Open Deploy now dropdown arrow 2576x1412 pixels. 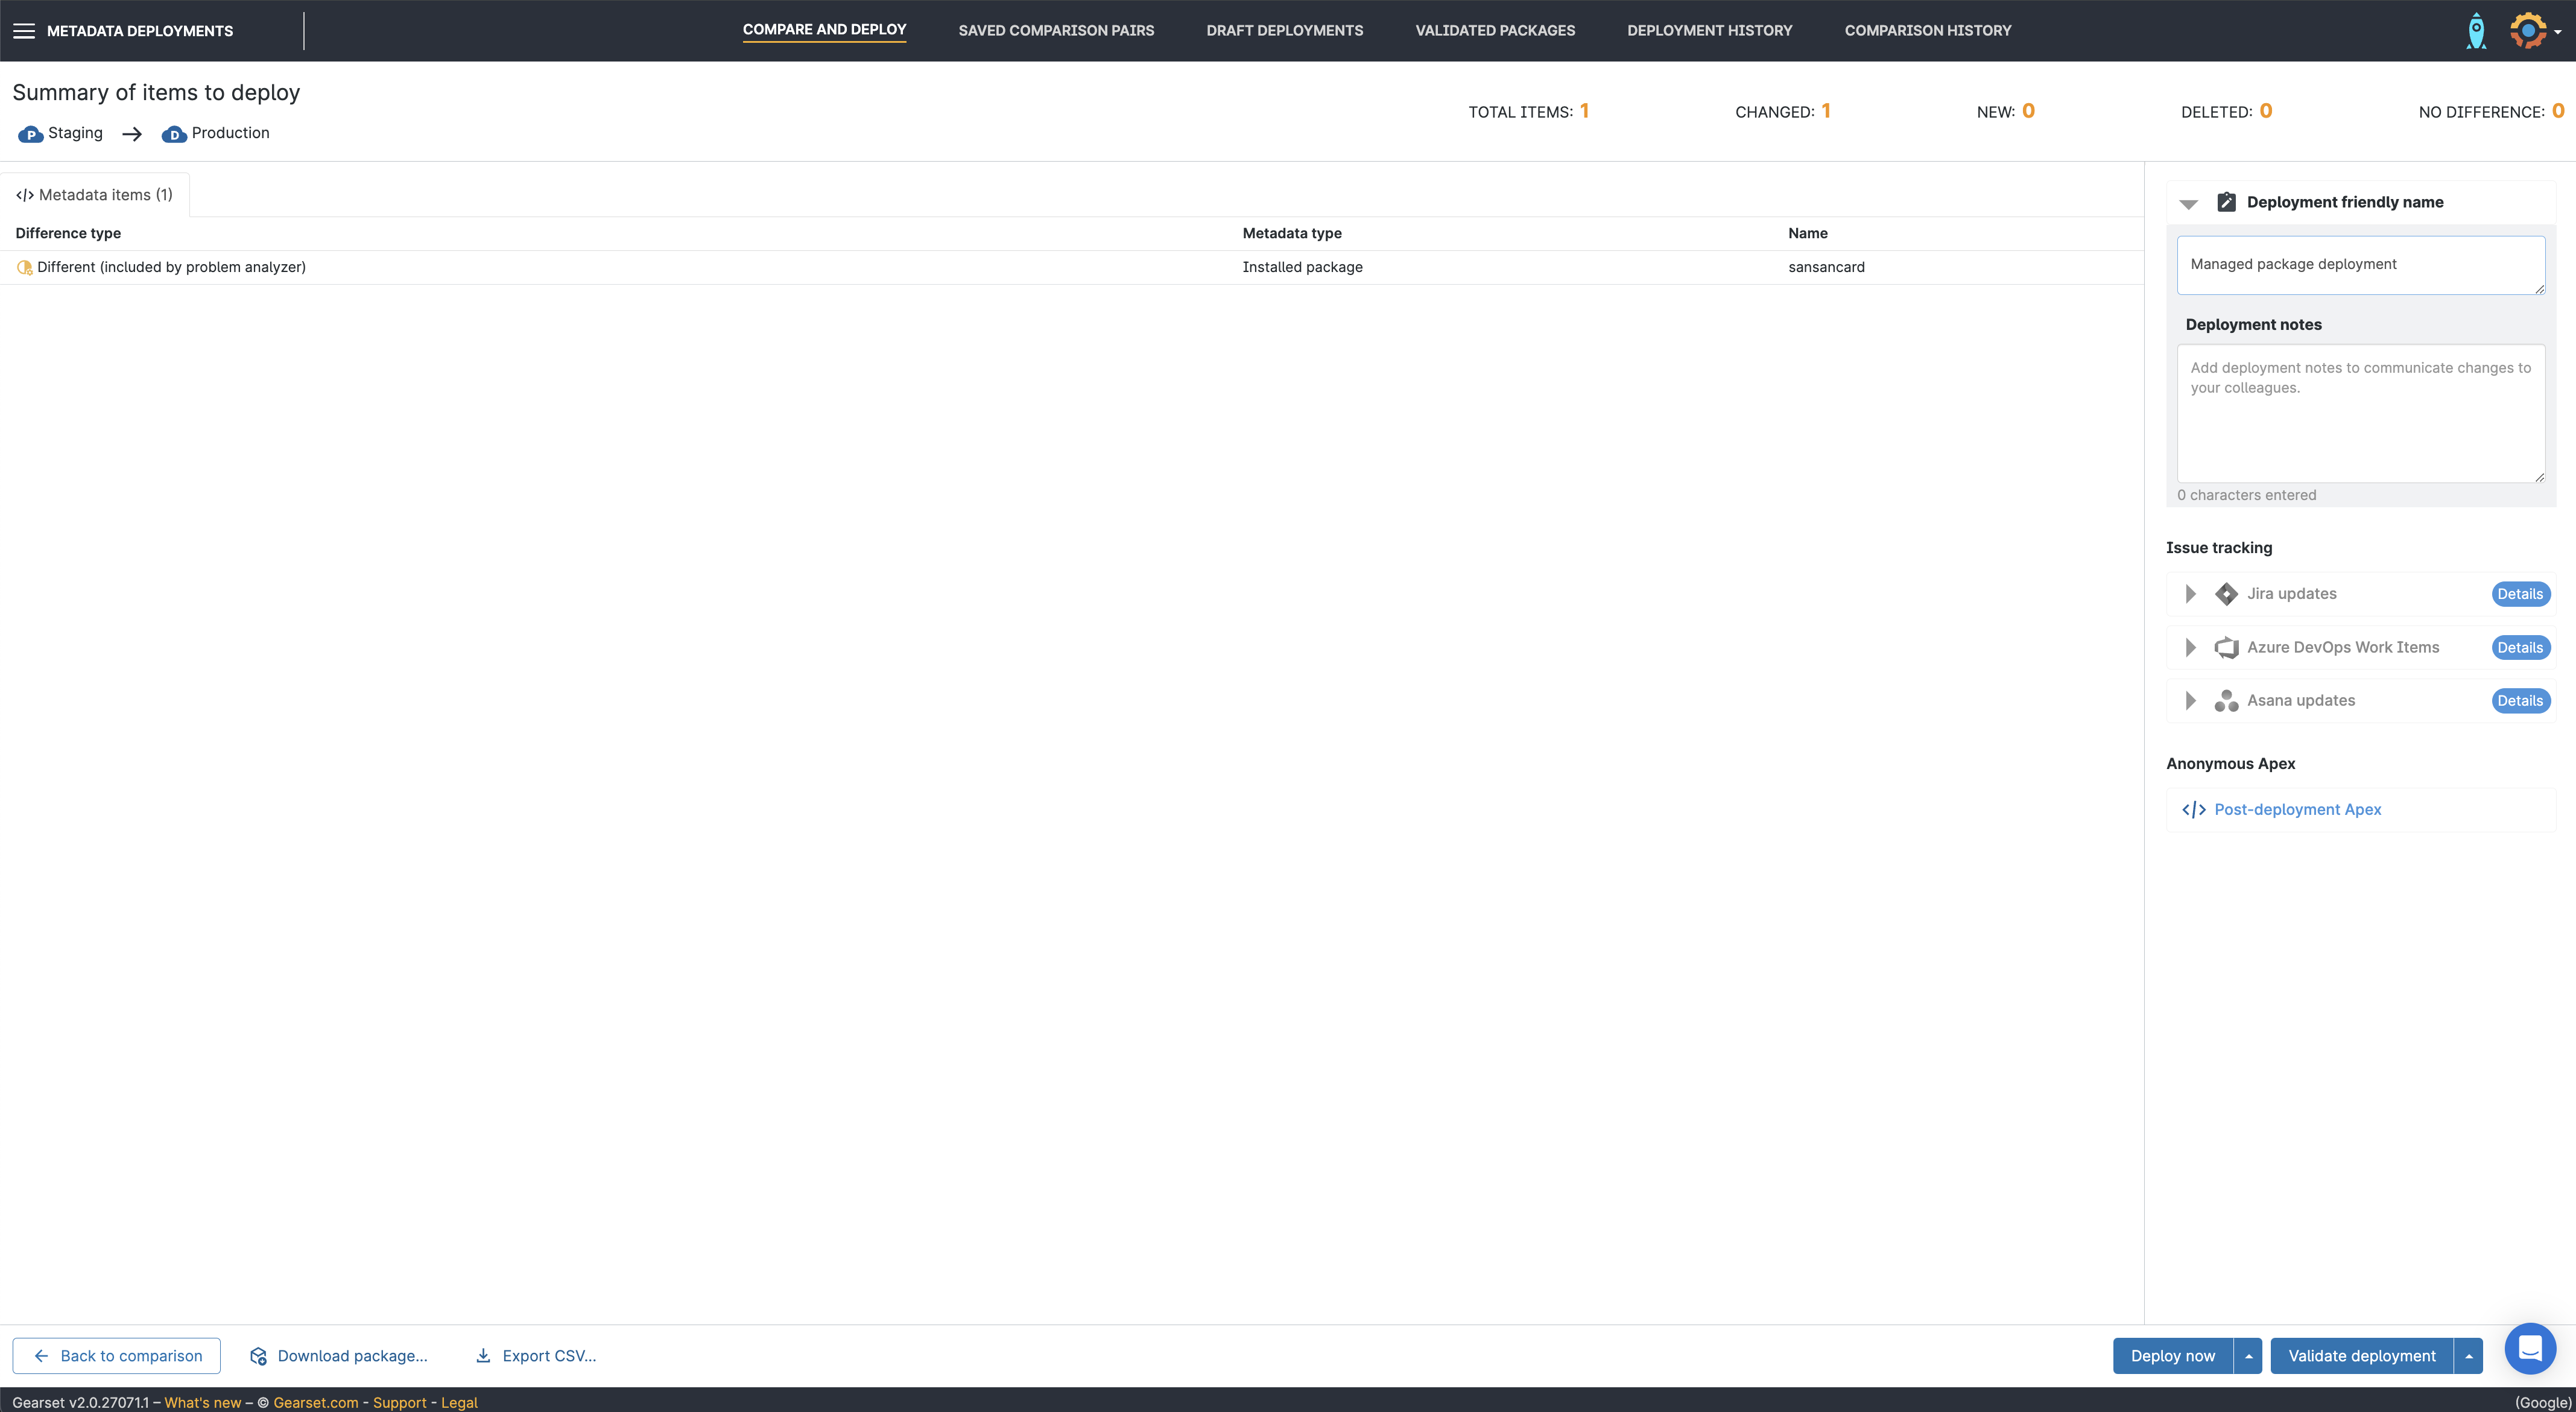tap(2248, 1356)
